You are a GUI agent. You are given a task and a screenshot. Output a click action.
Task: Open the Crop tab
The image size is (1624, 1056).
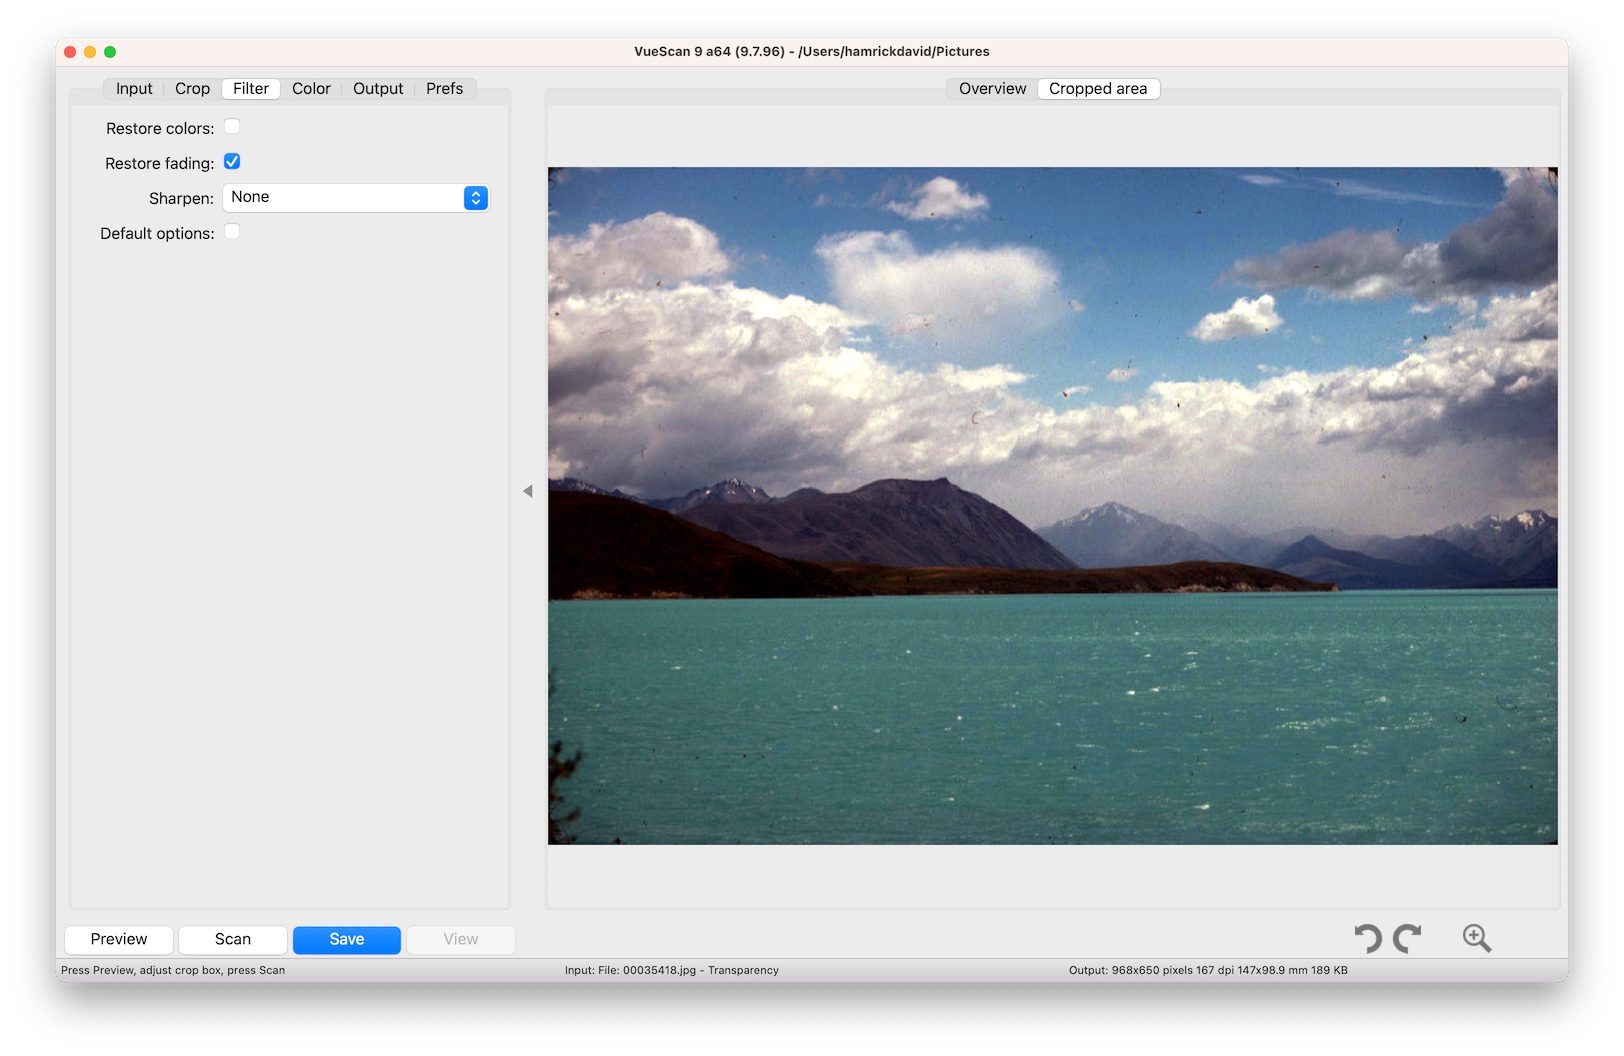pyautogui.click(x=192, y=89)
